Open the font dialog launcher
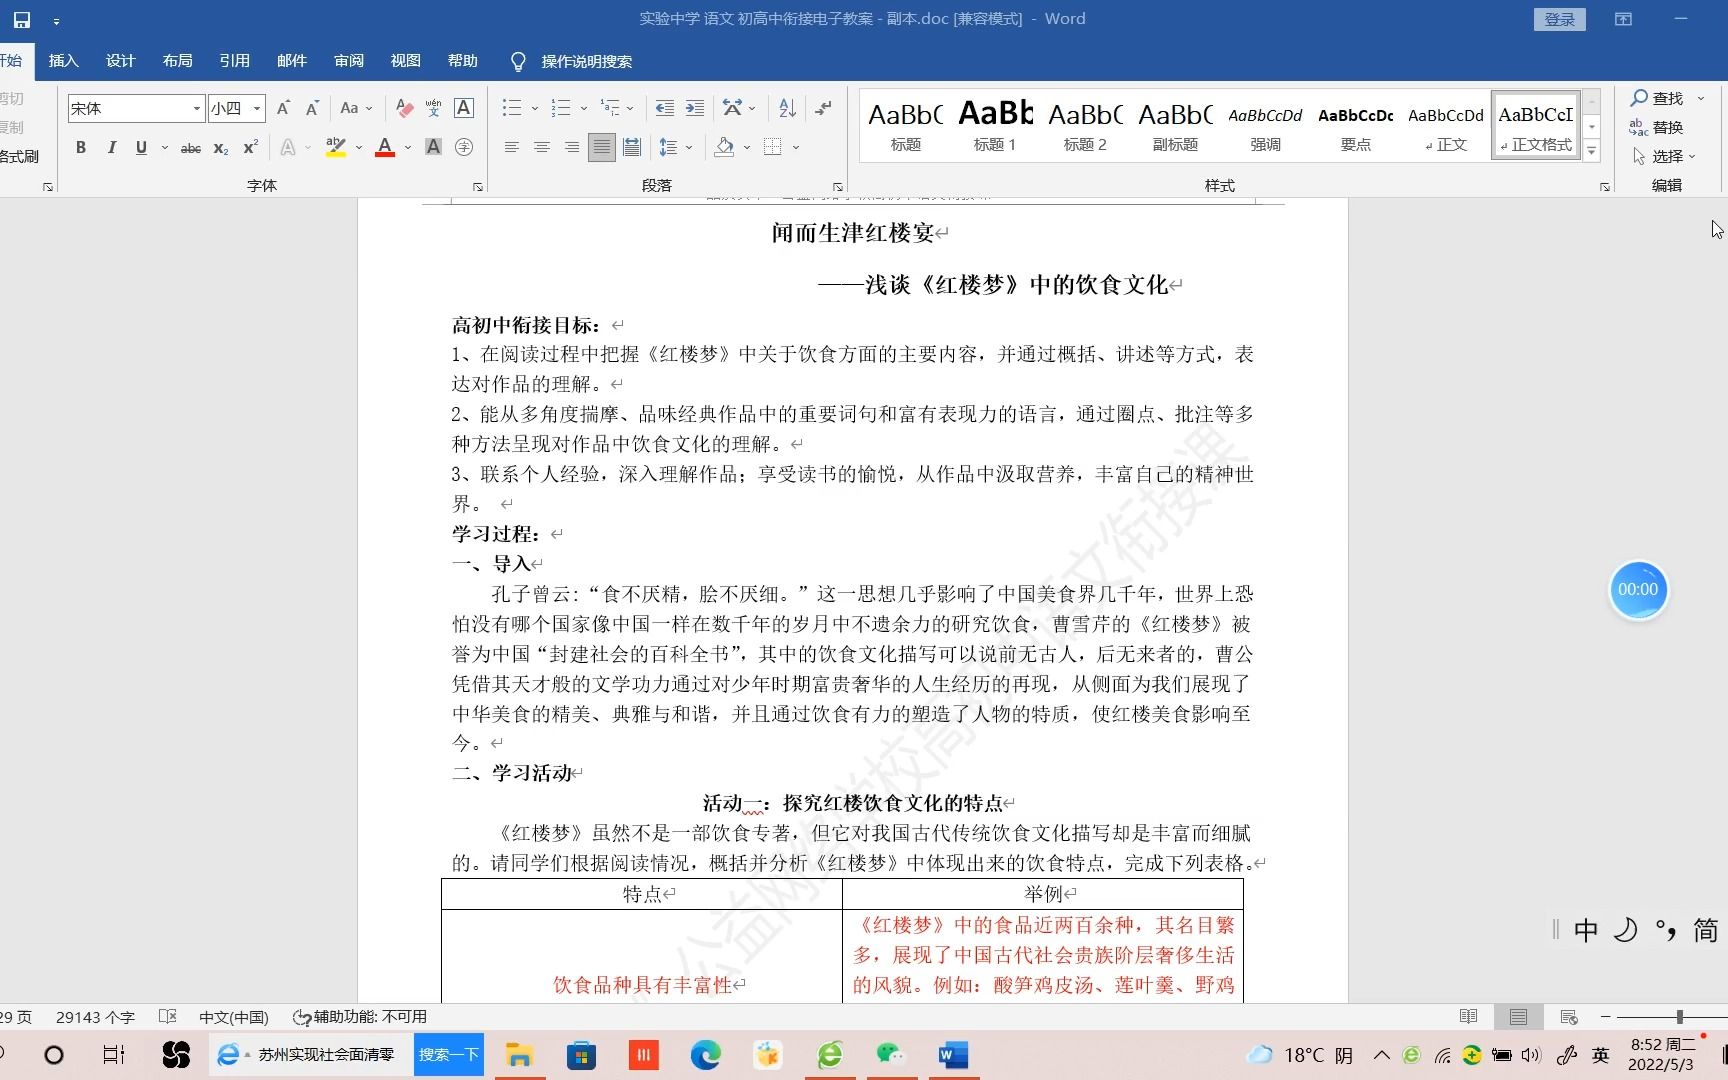 tap(478, 187)
